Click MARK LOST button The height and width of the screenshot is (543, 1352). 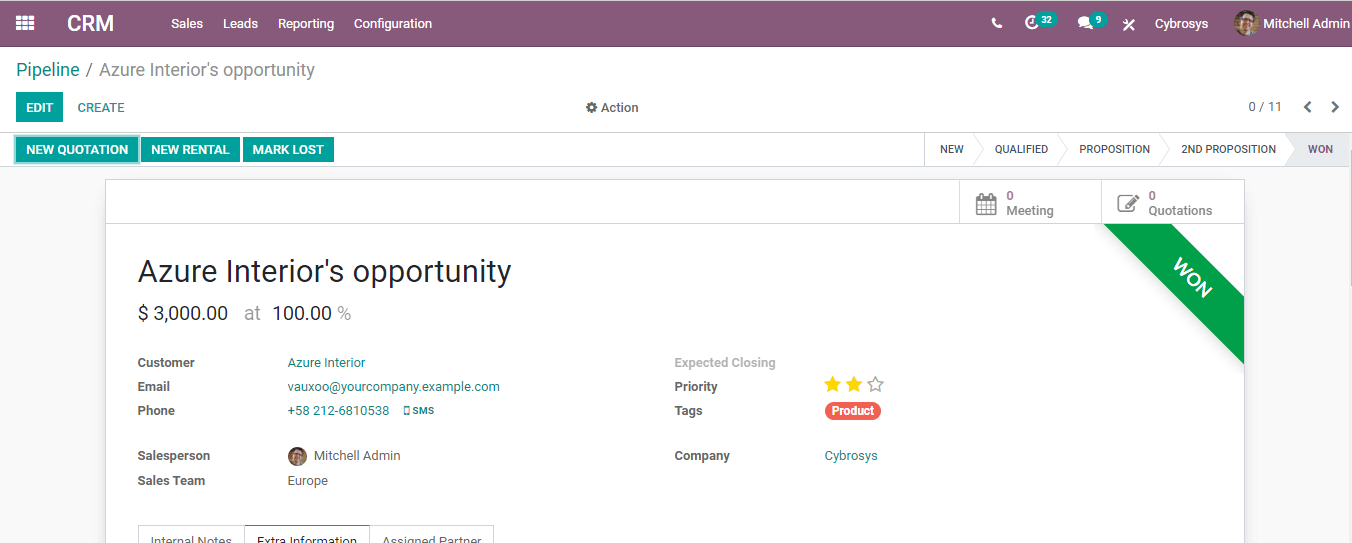[x=288, y=149]
